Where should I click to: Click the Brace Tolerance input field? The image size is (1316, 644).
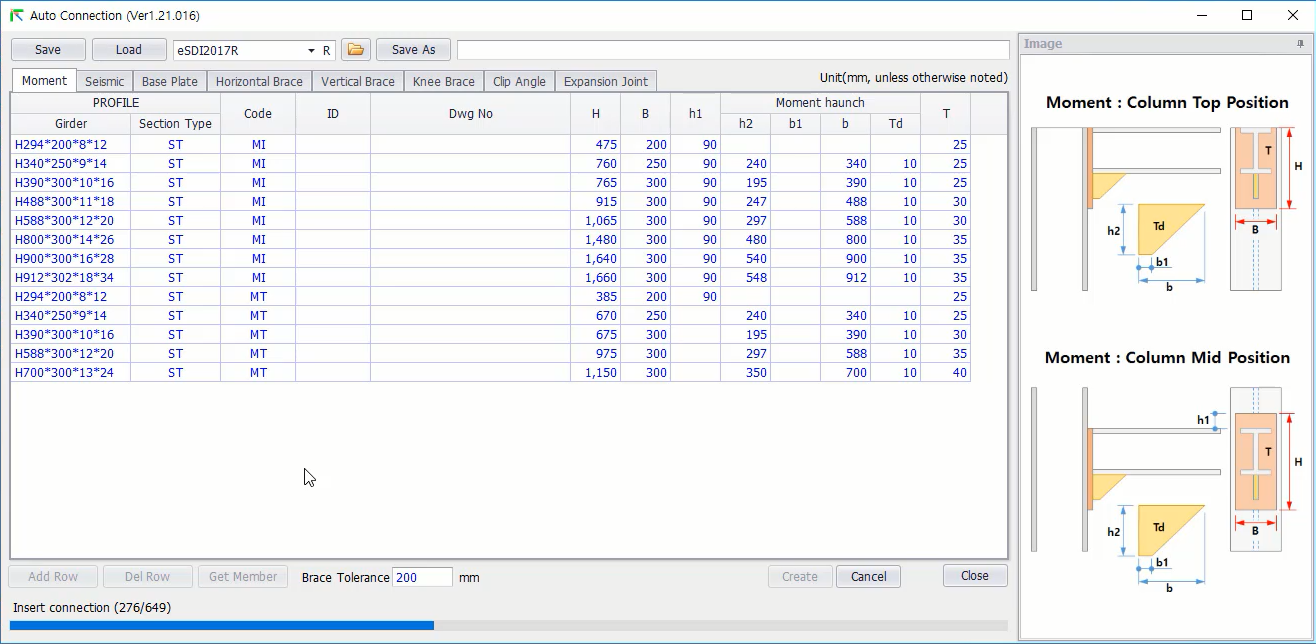[422, 577]
